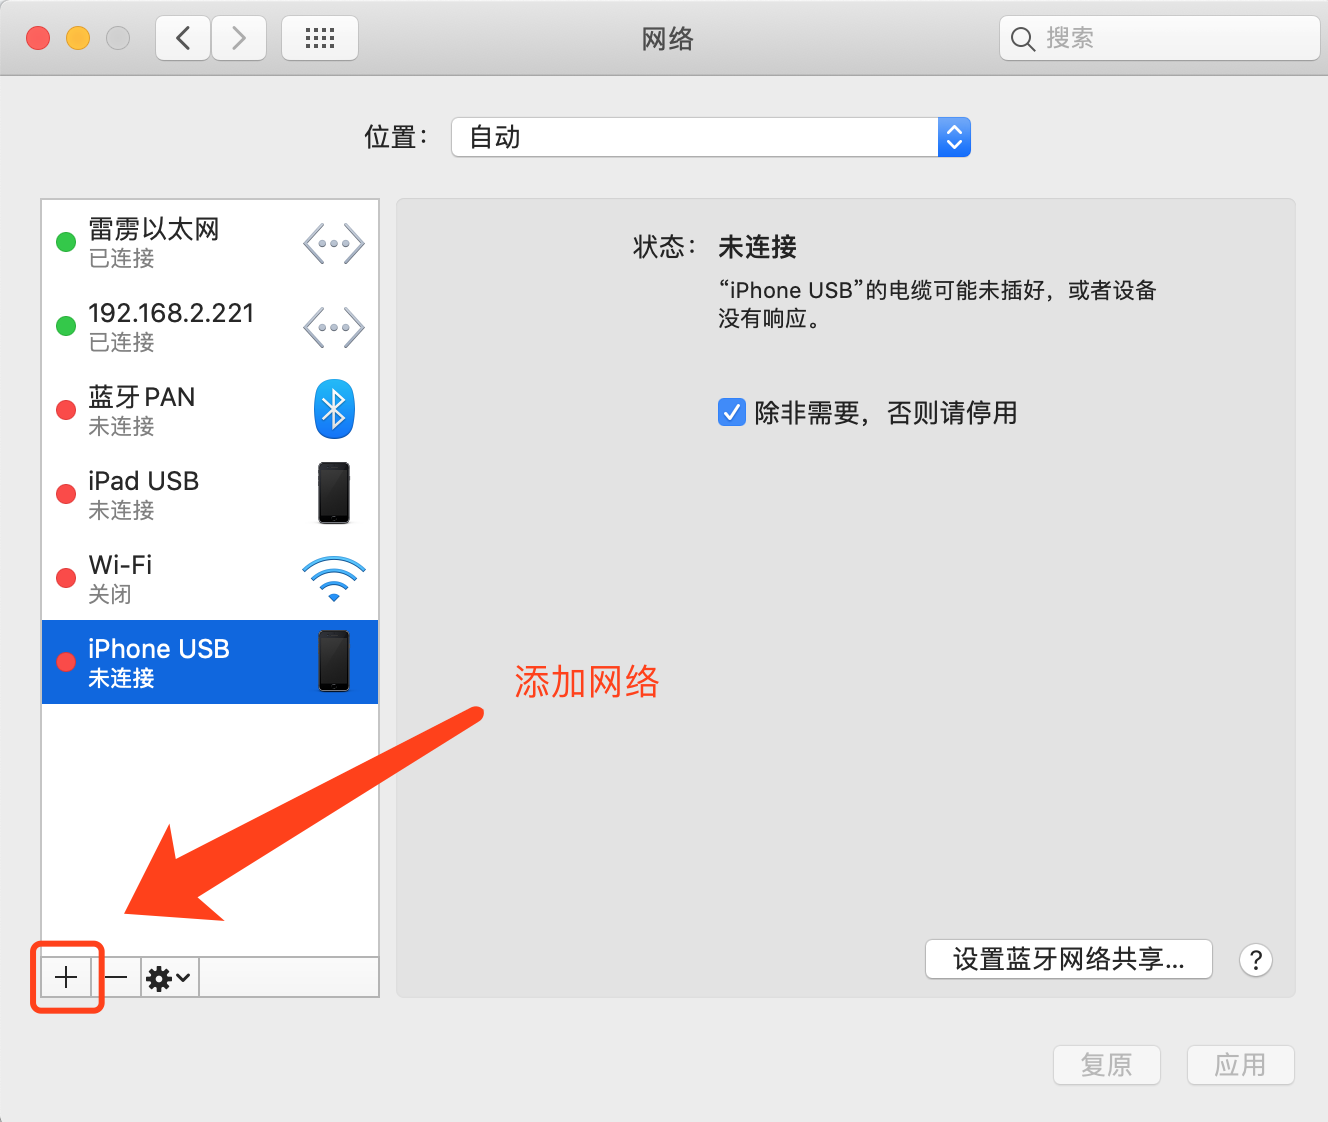
Task: Click the minus button to remove service
Action: click(x=116, y=977)
